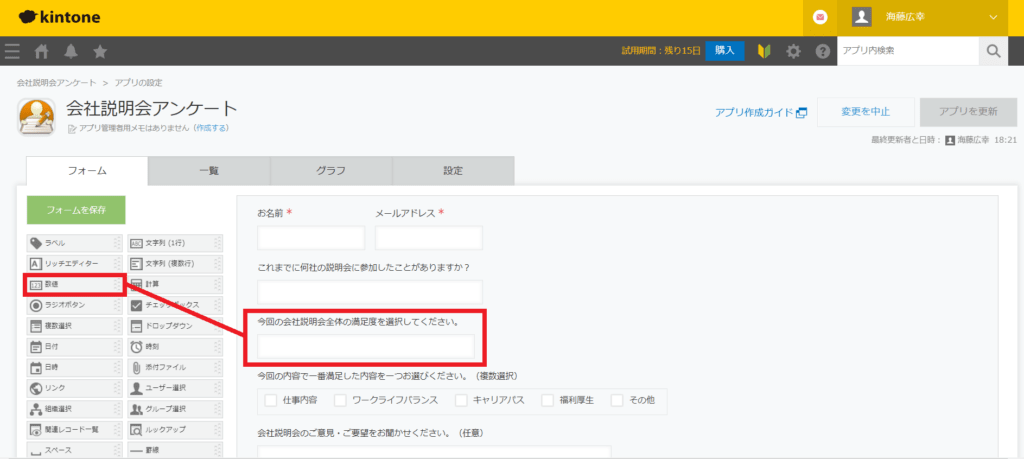The width and height of the screenshot is (1024, 459).
Task: Check the 仕事内容 checkbox
Action: (271, 400)
